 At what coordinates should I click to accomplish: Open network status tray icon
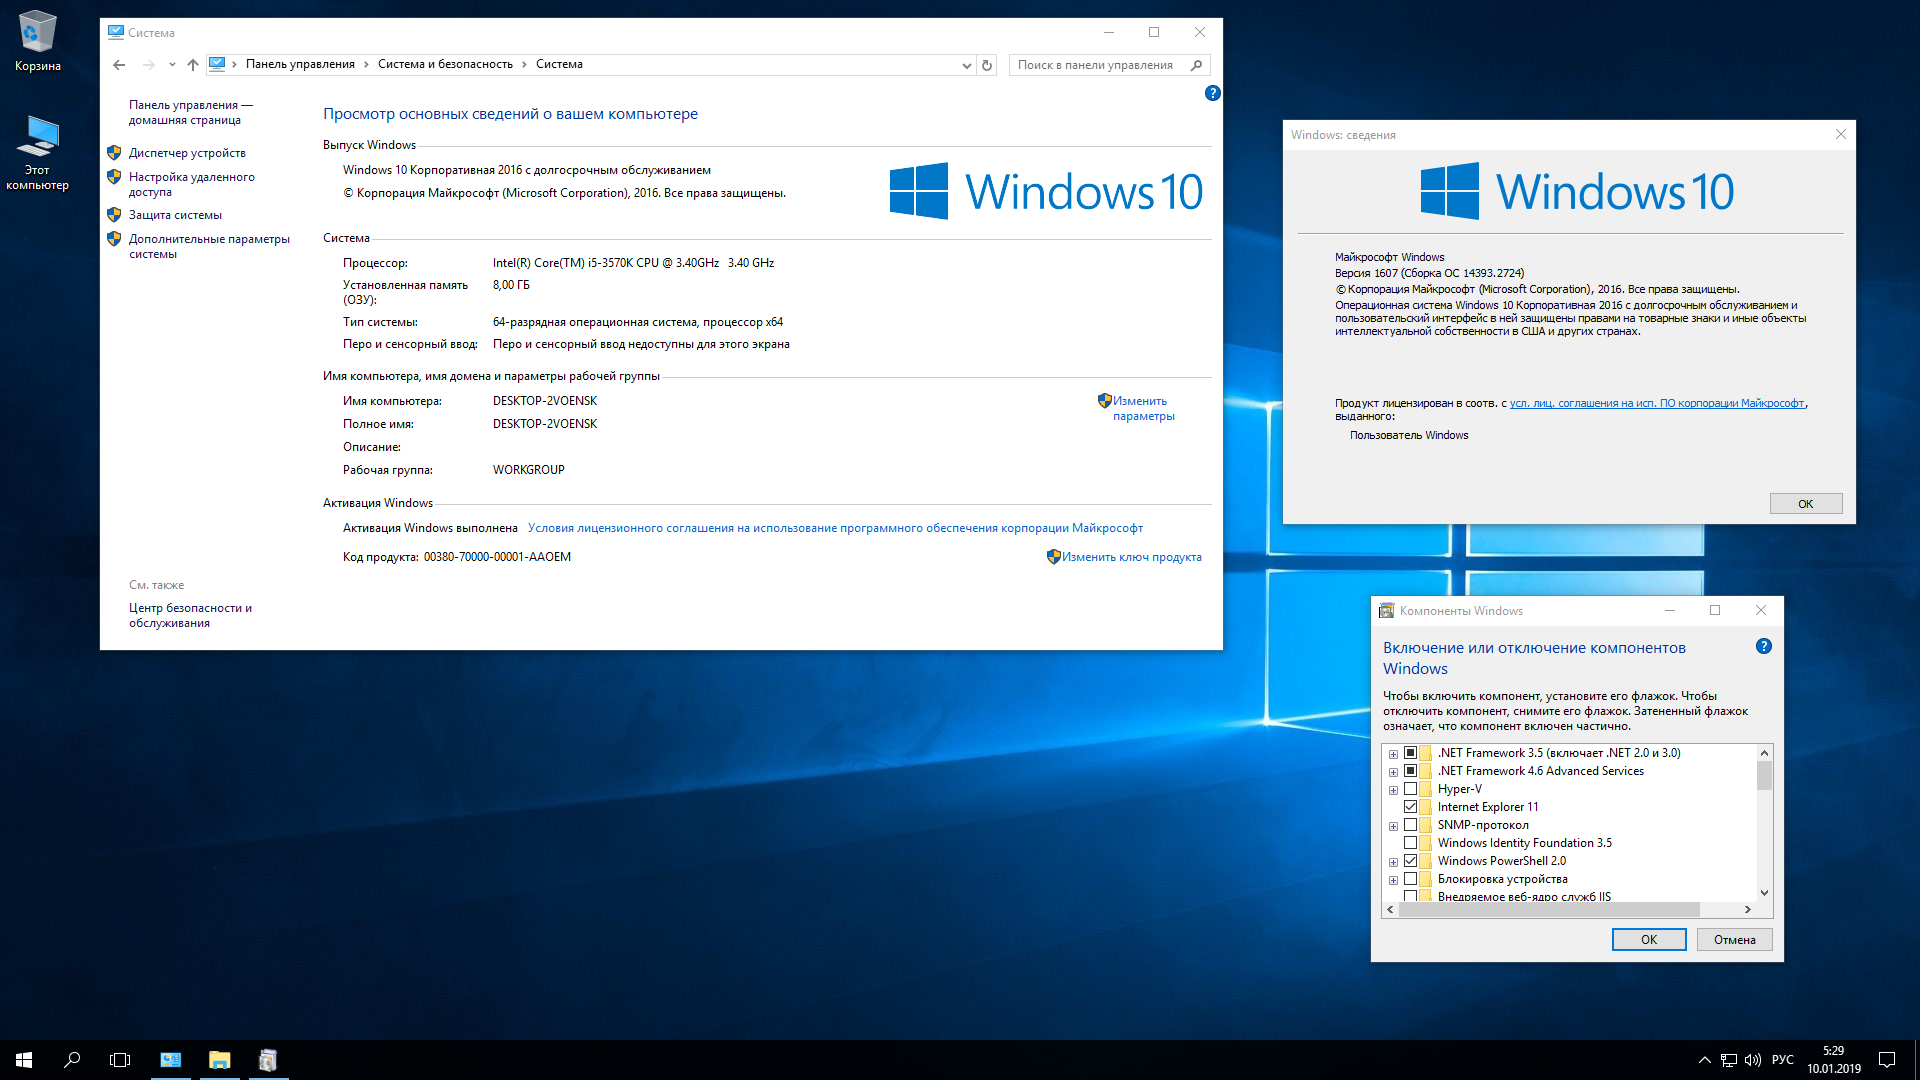click(1729, 1060)
